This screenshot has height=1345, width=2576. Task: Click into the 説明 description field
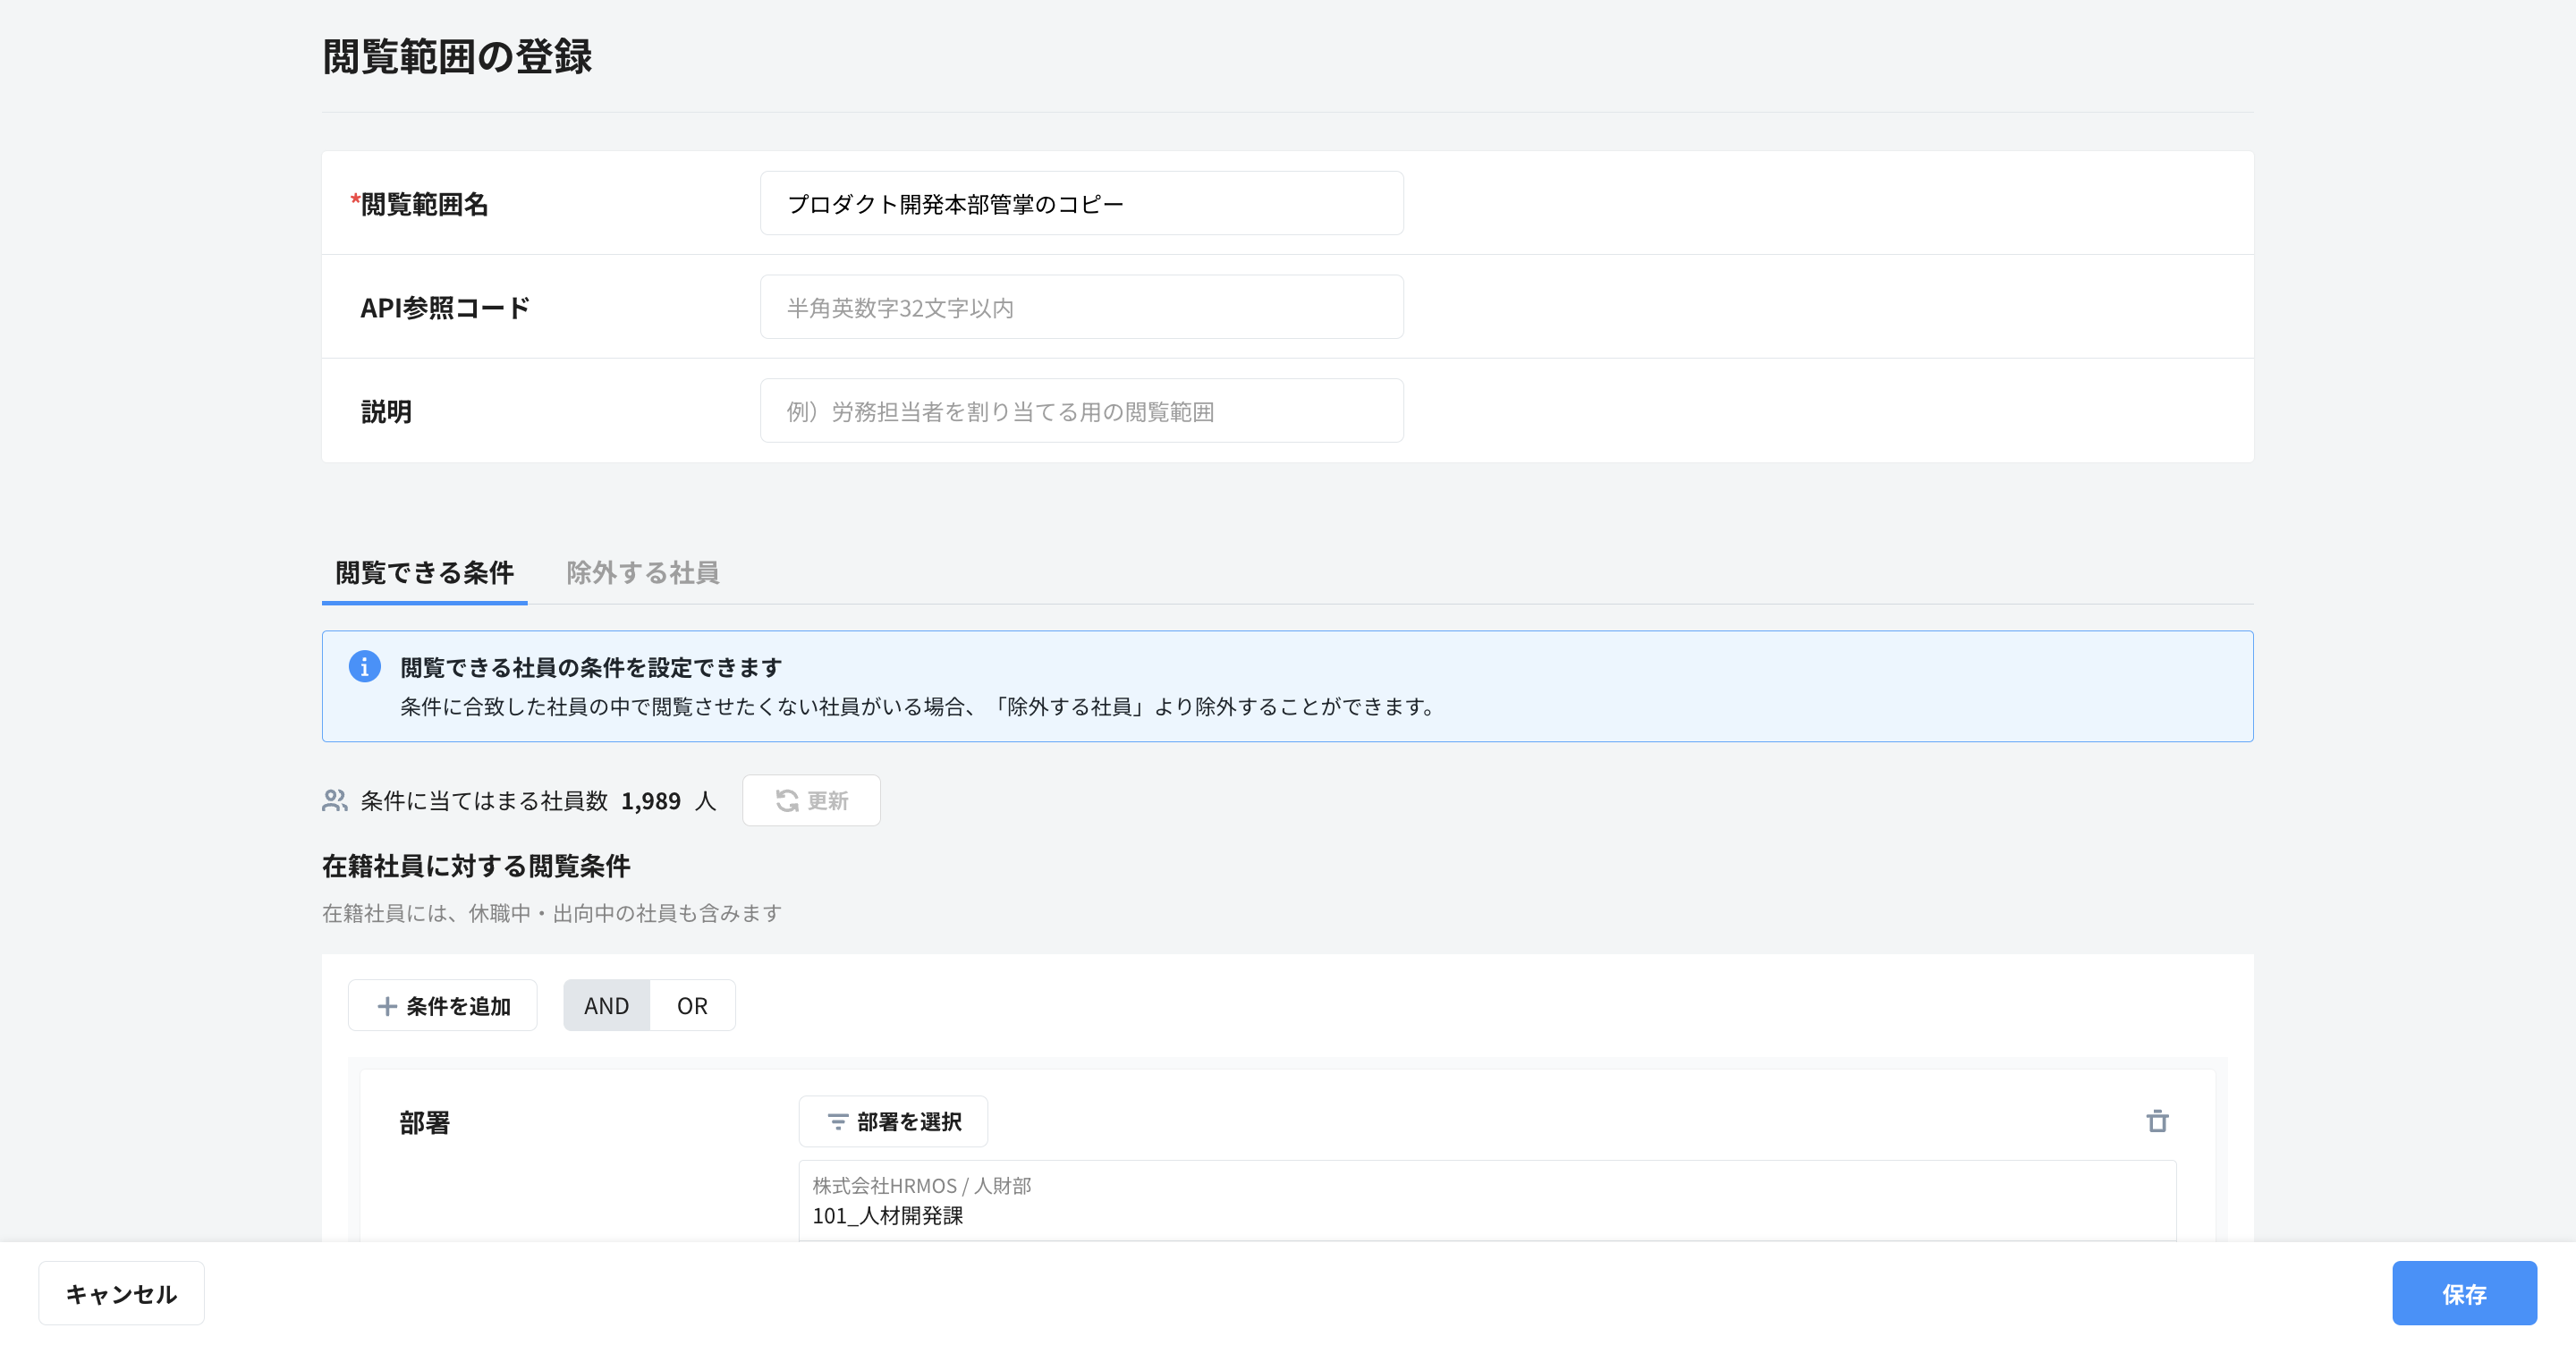coord(1081,411)
